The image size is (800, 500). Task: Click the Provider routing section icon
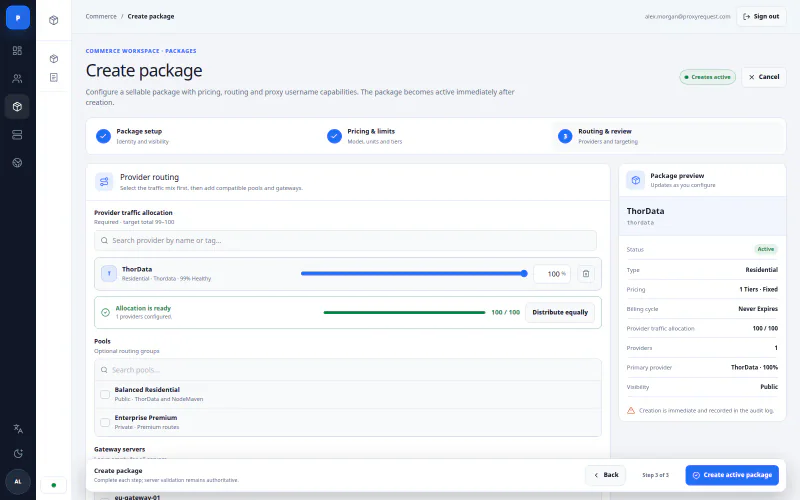pos(104,182)
